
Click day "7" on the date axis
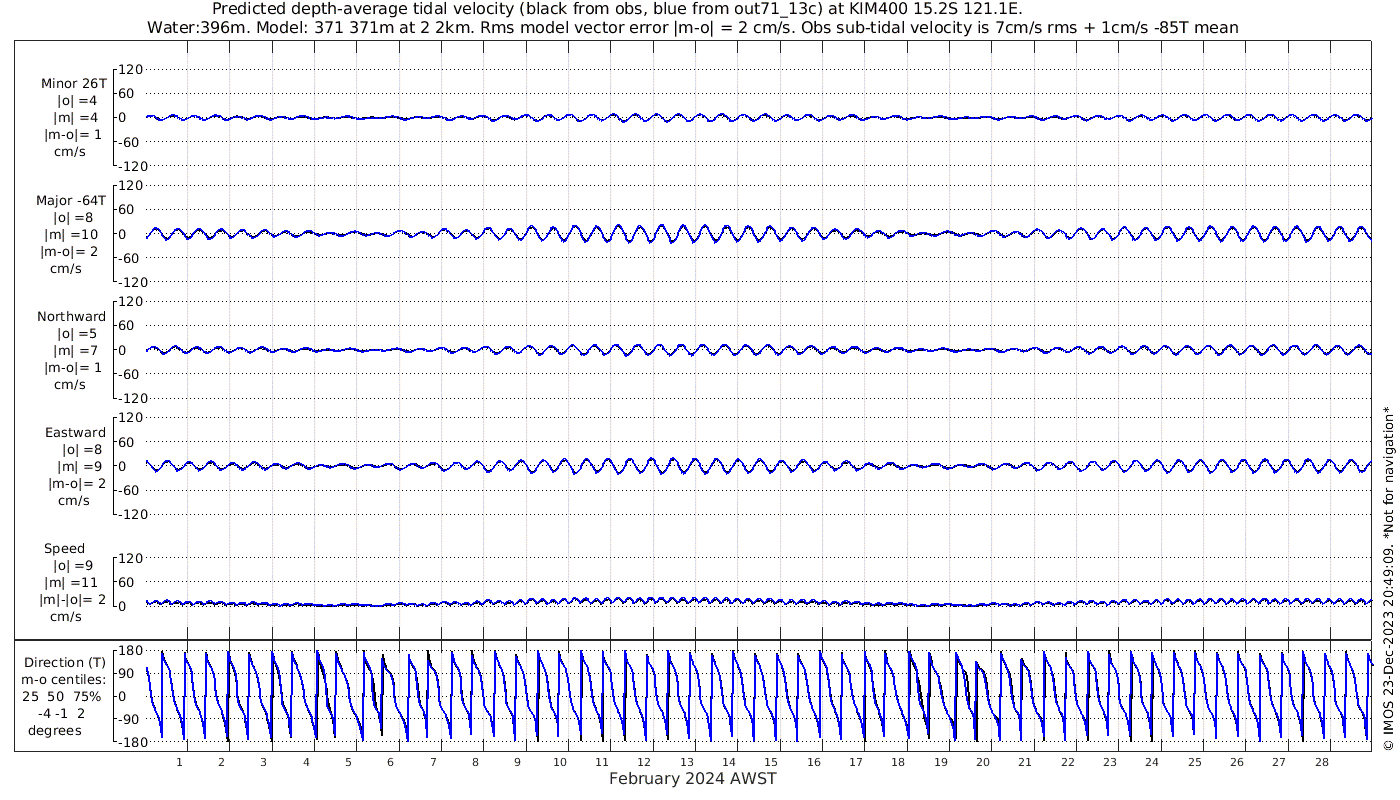(x=434, y=762)
